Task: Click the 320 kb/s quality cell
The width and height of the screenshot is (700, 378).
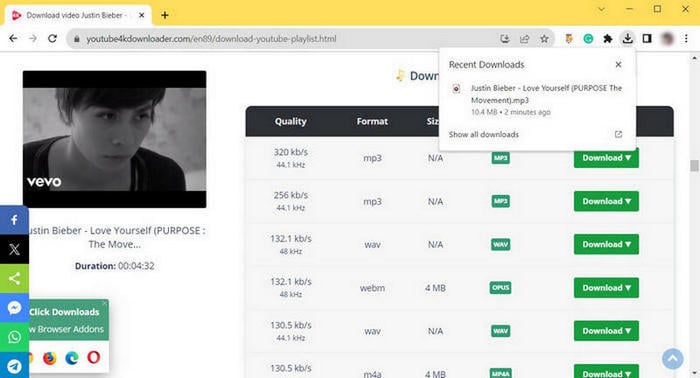Action: click(x=291, y=158)
